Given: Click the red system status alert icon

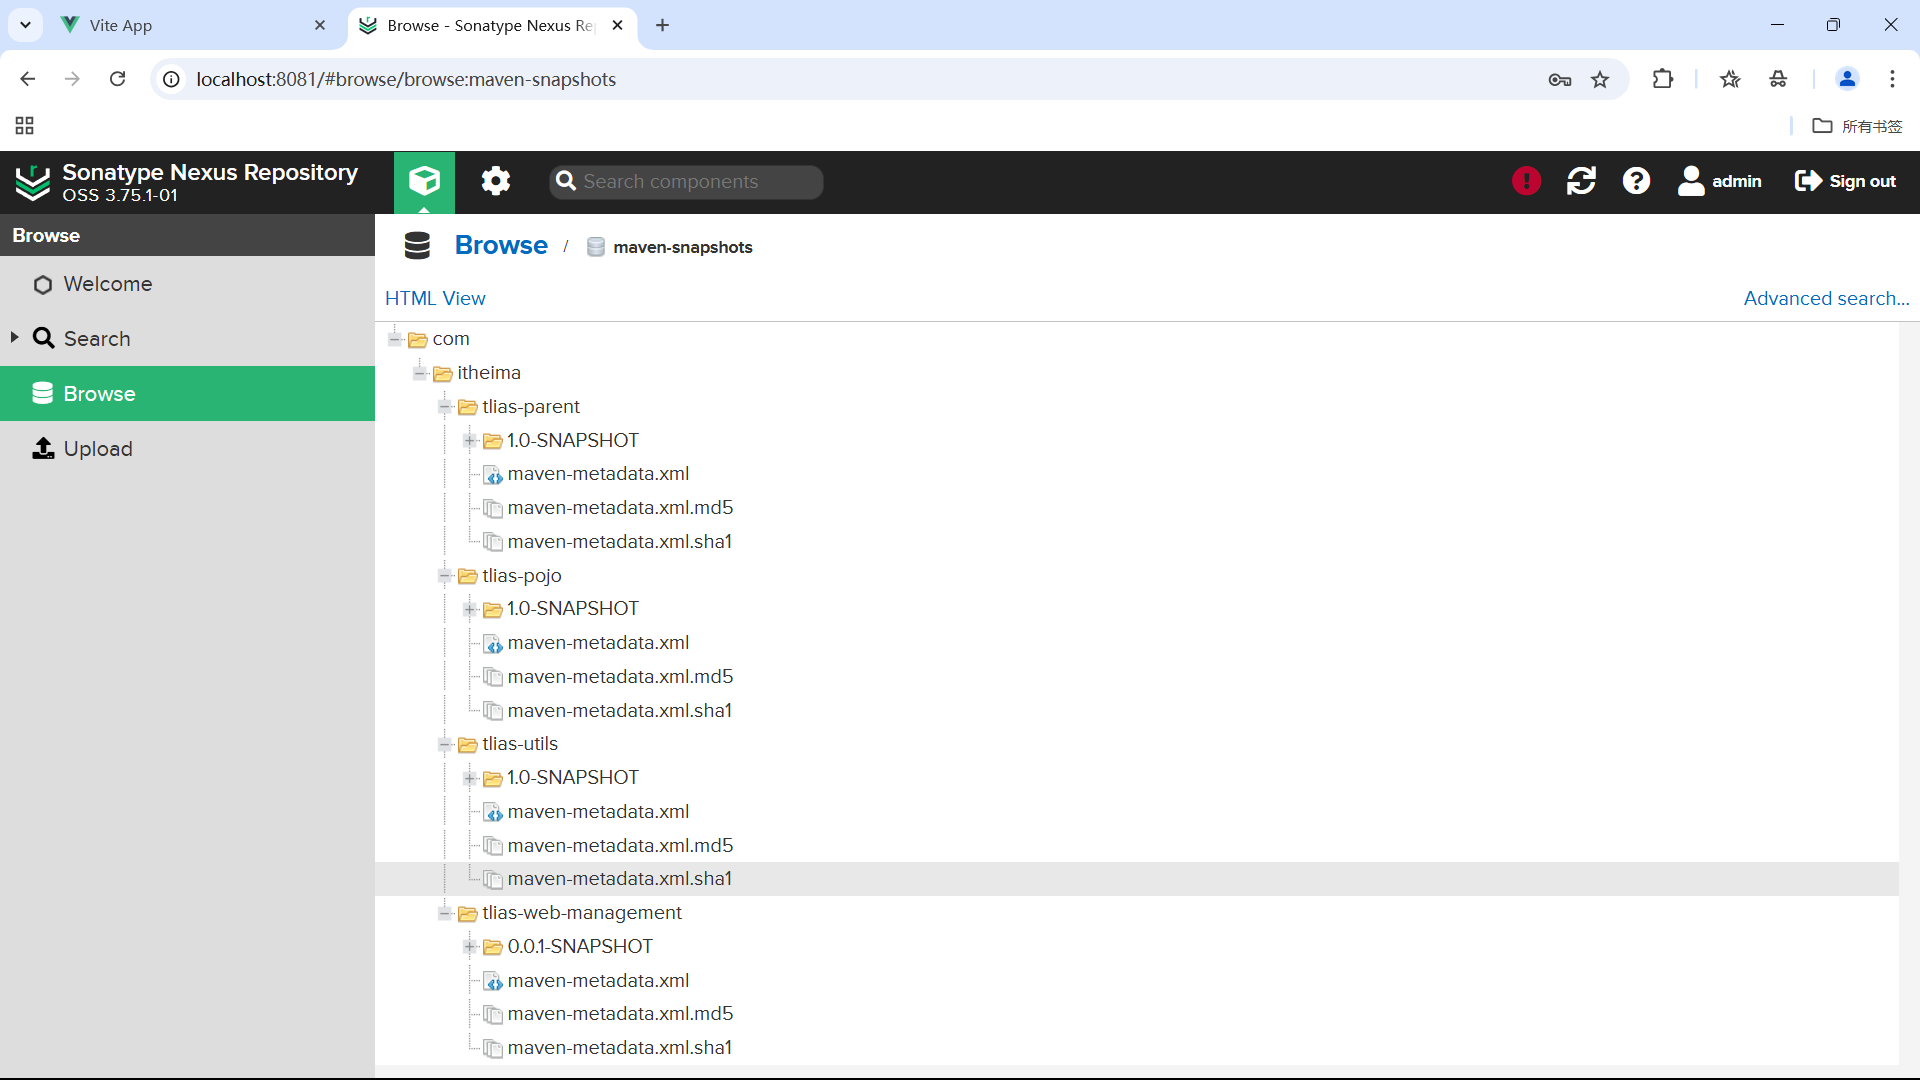Looking at the screenshot, I should coord(1526,181).
